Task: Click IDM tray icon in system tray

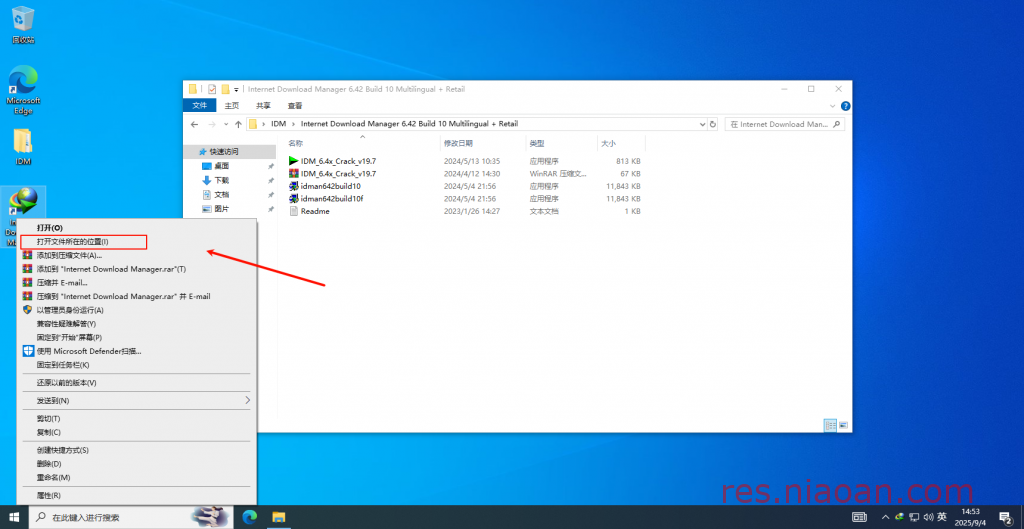Action: pos(899,517)
